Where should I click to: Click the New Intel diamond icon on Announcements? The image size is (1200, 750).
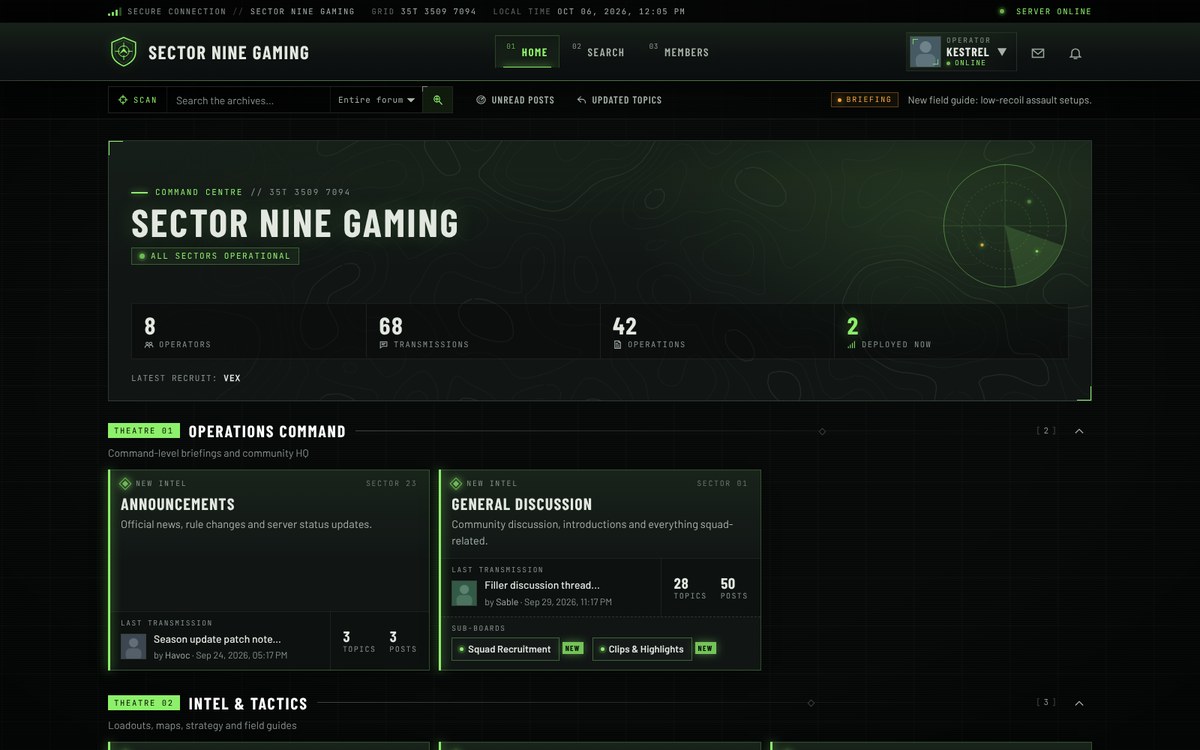point(125,483)
